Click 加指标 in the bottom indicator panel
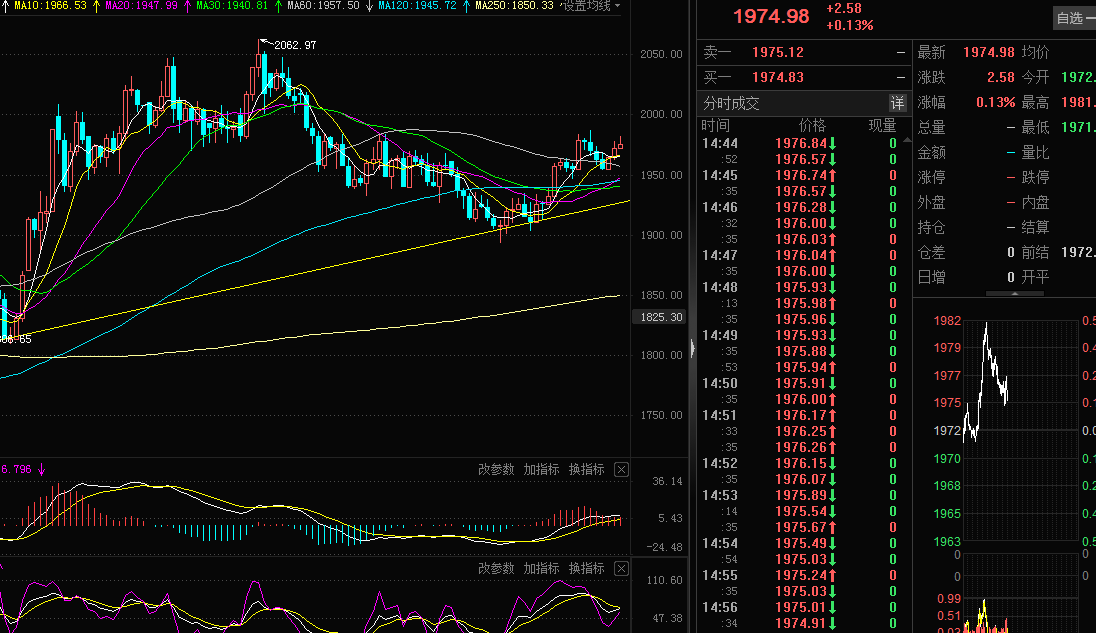Viewport: 1096px width, 633px height. 541,568
